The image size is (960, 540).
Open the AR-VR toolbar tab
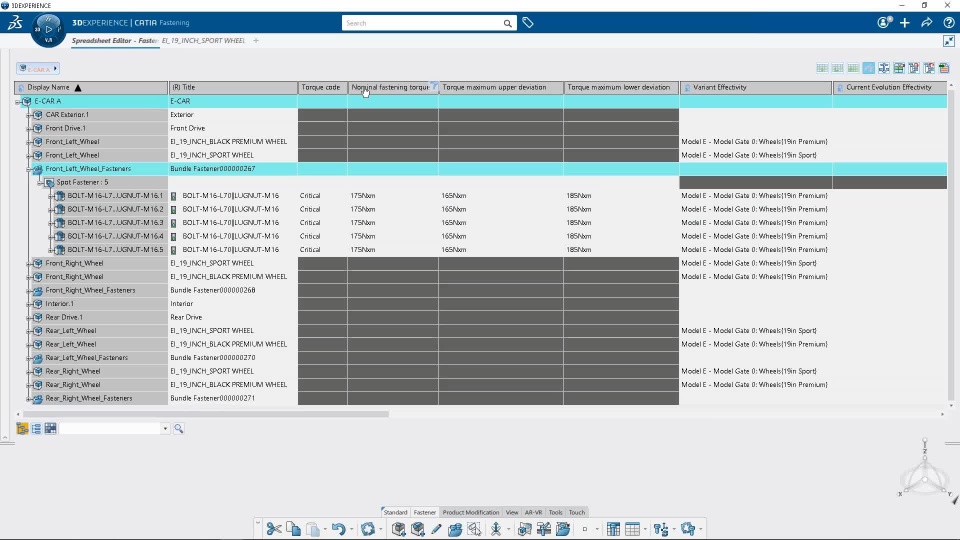533,512
